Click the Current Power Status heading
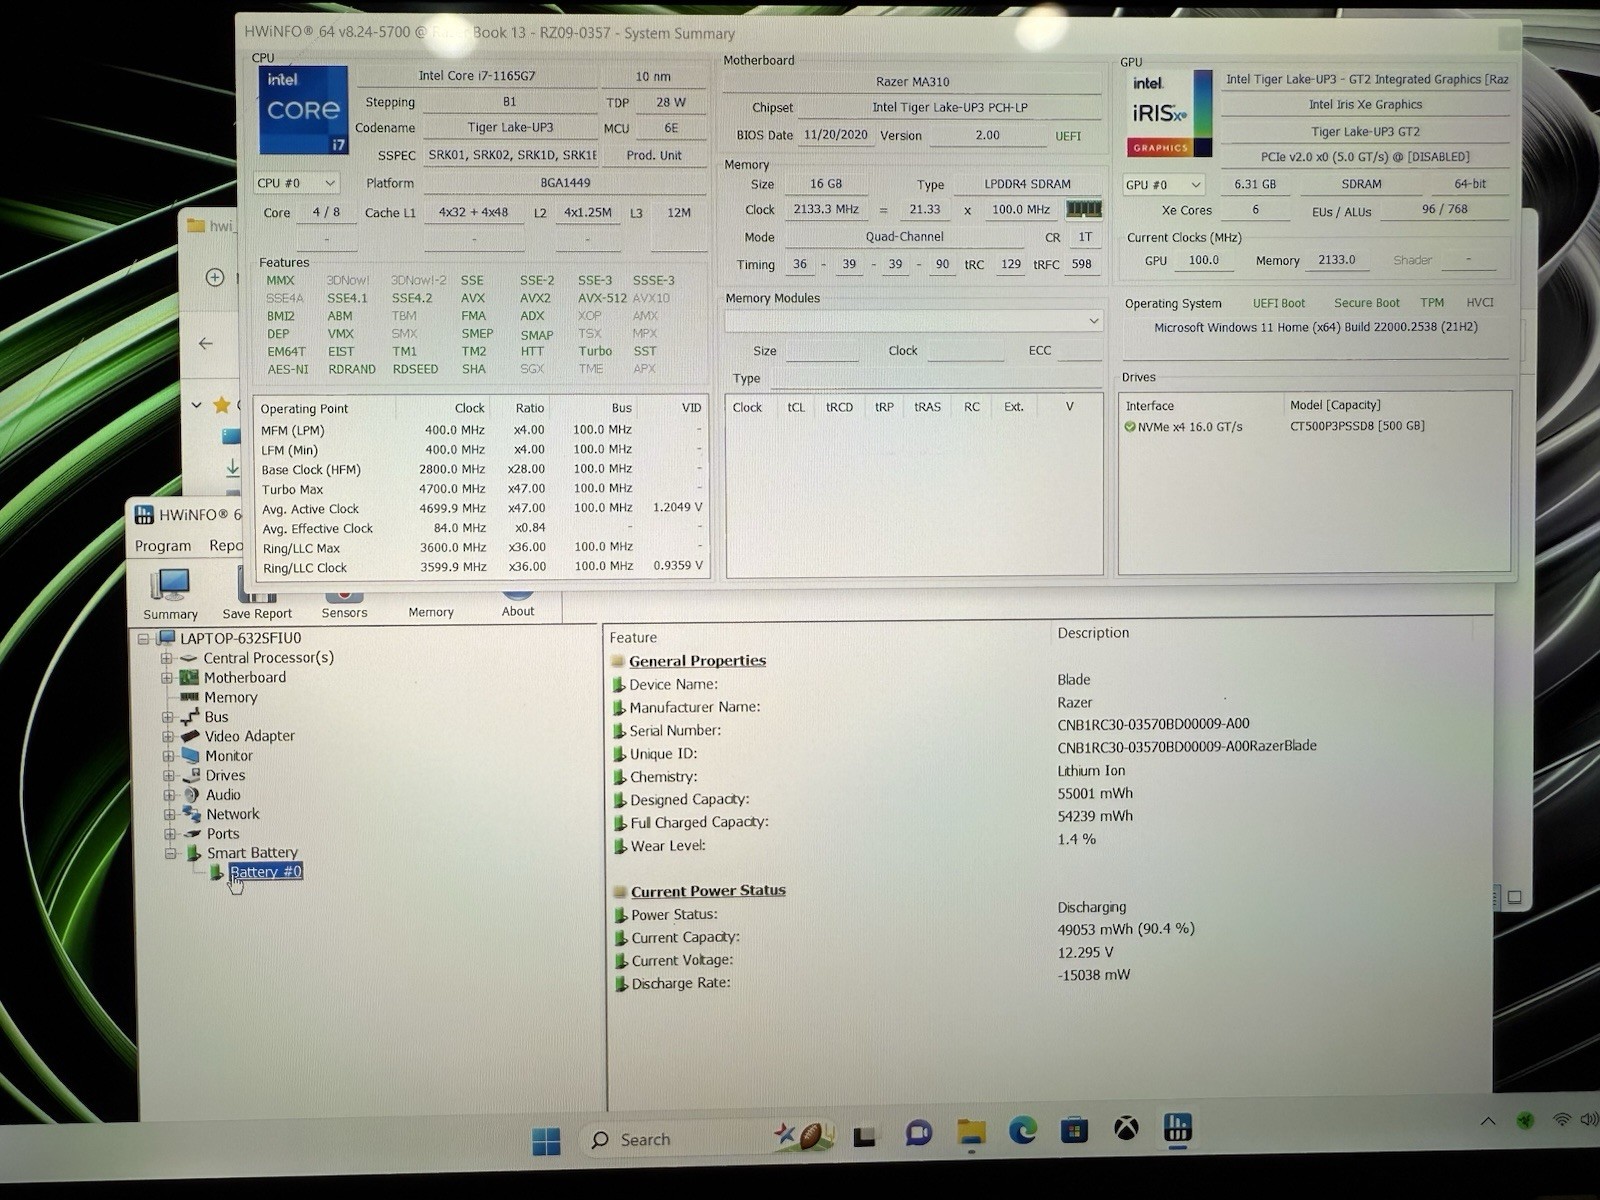 pos(708,891)
